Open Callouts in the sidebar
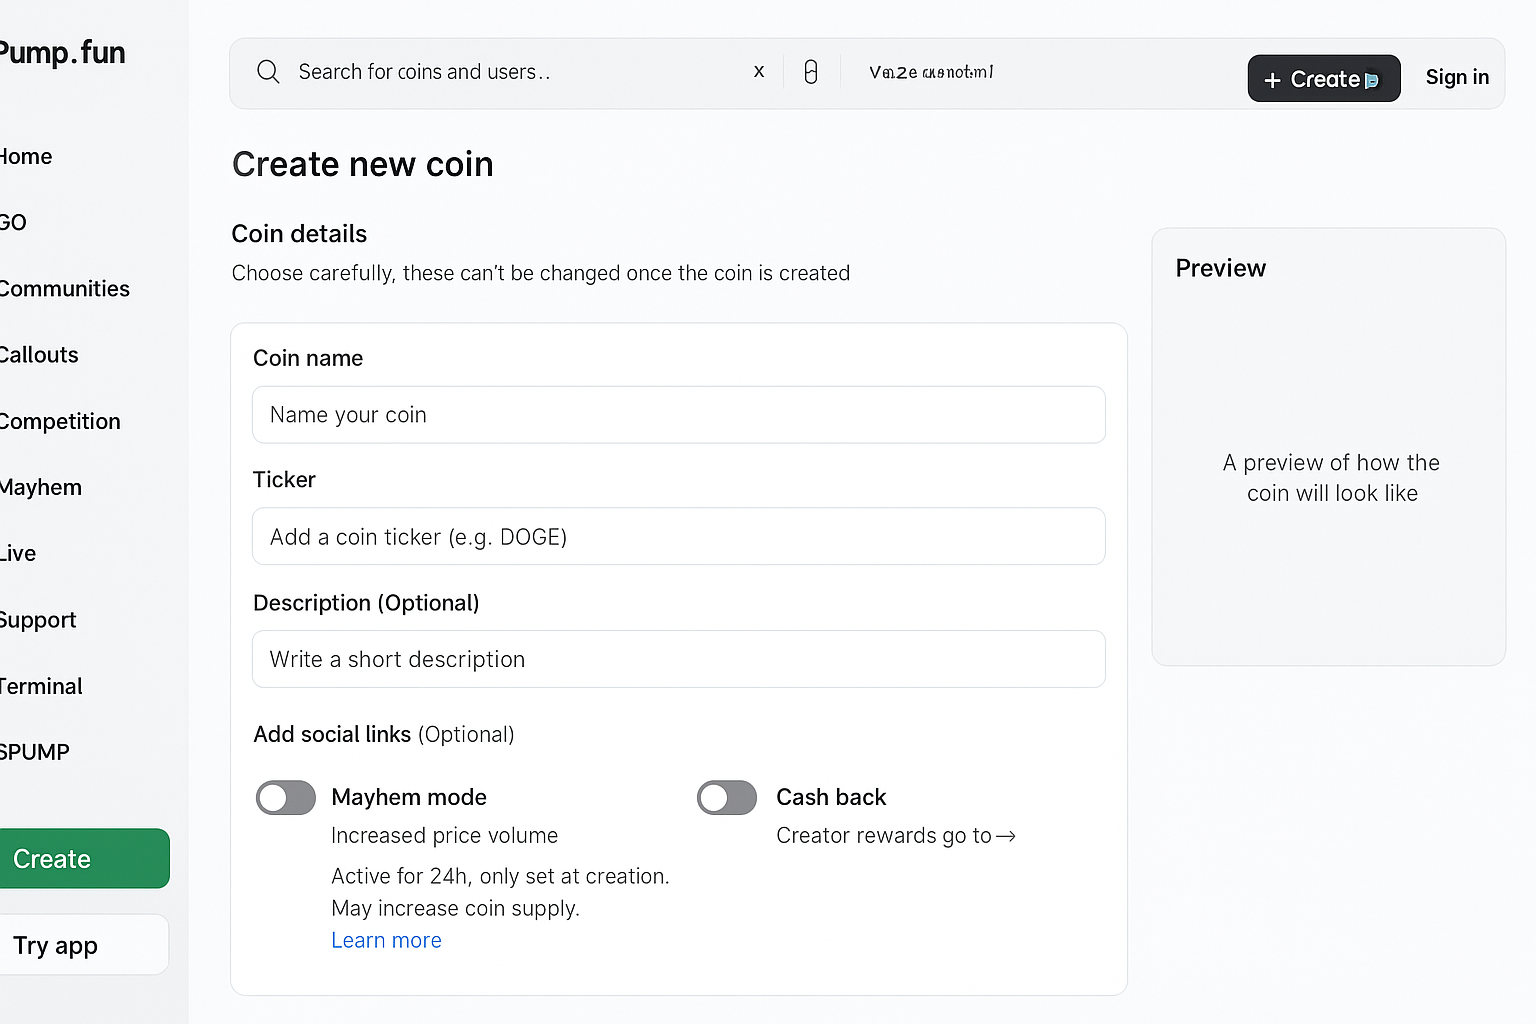The image size is (1536, 1024). 39,355
